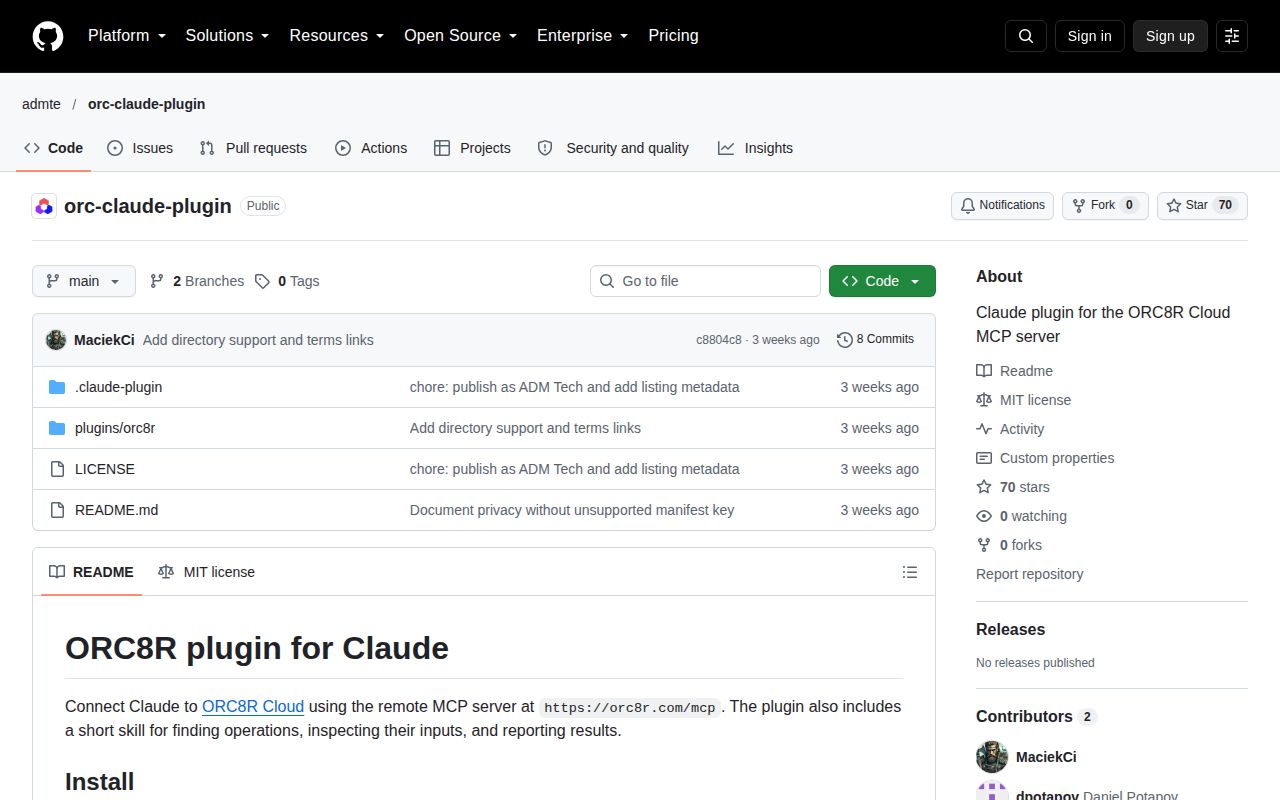Click the branch icon beside Branches
The height and width of the screenshot is (800, 1280).
(x=157, y=281)
